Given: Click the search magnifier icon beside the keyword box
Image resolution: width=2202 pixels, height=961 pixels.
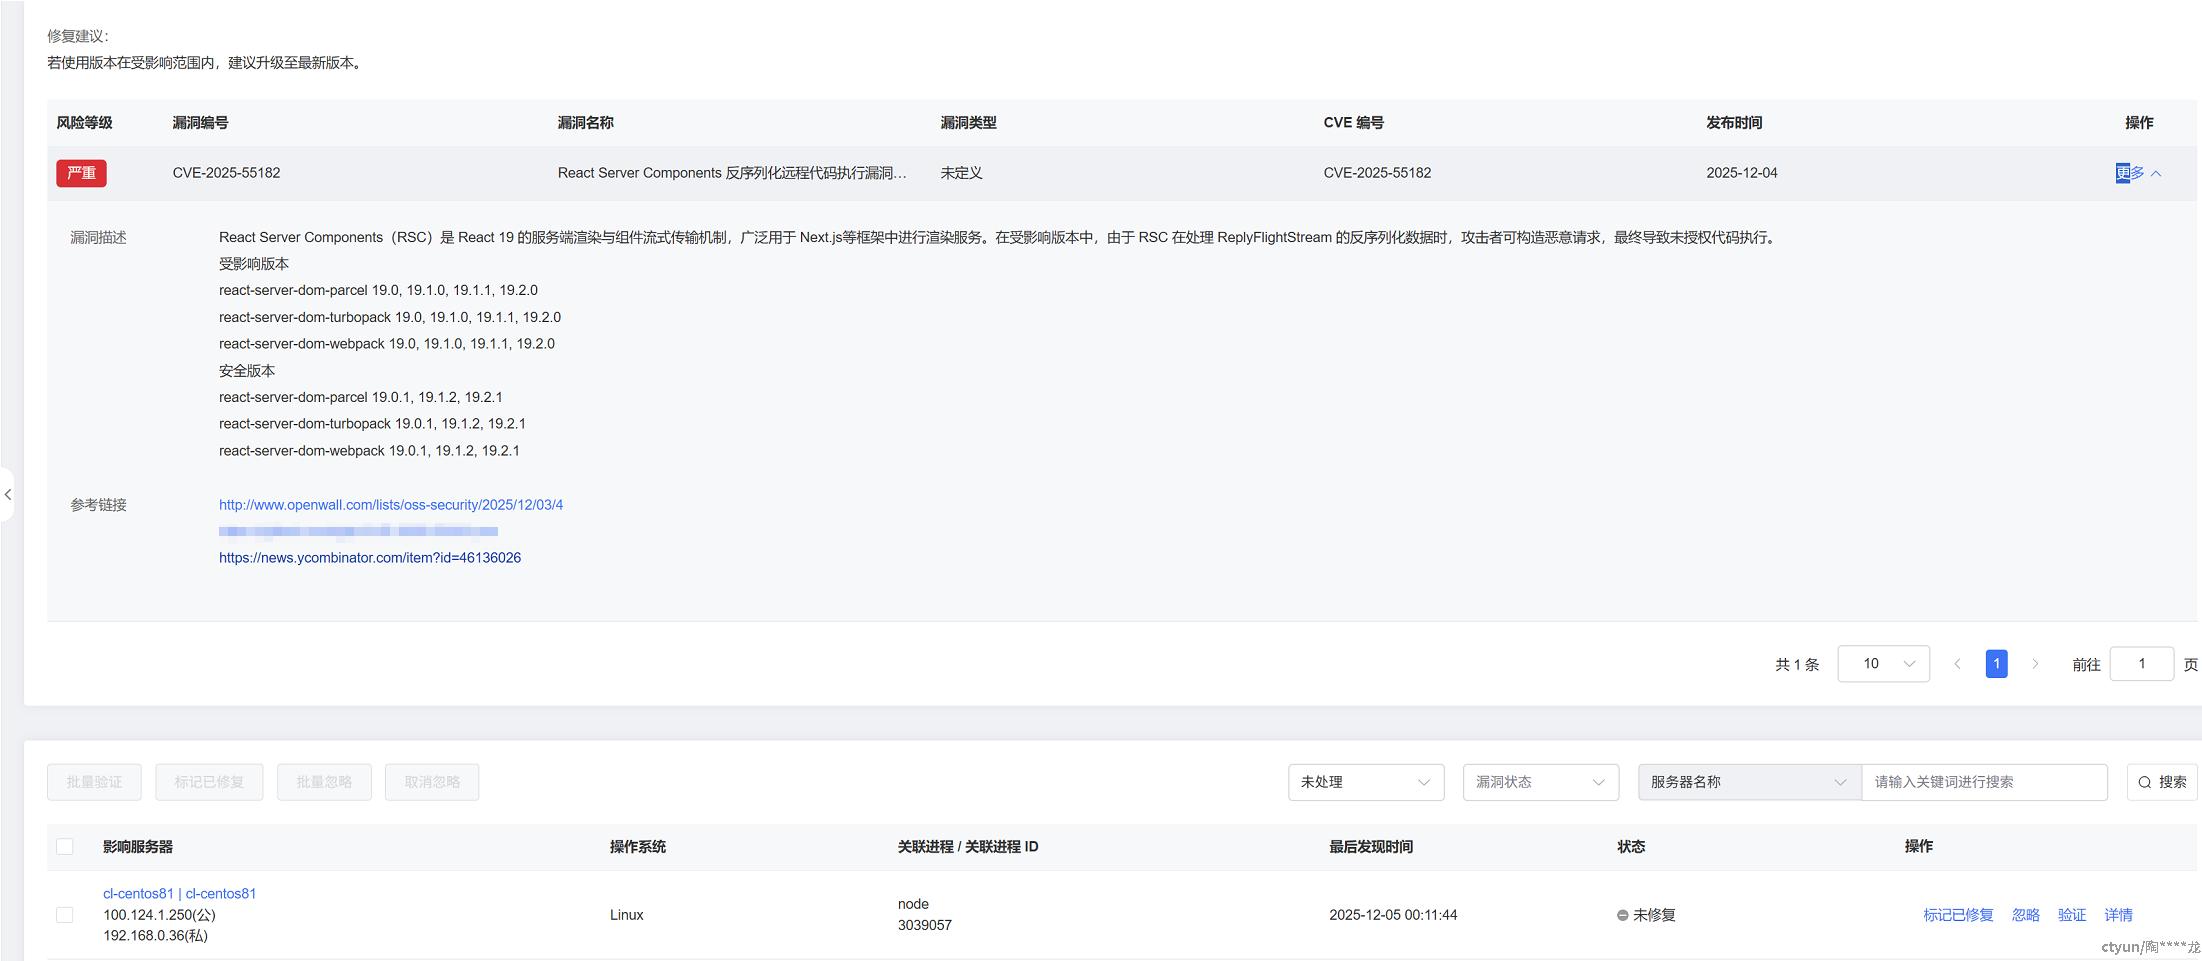Looking at the screenshot, I should (2143, 782).
